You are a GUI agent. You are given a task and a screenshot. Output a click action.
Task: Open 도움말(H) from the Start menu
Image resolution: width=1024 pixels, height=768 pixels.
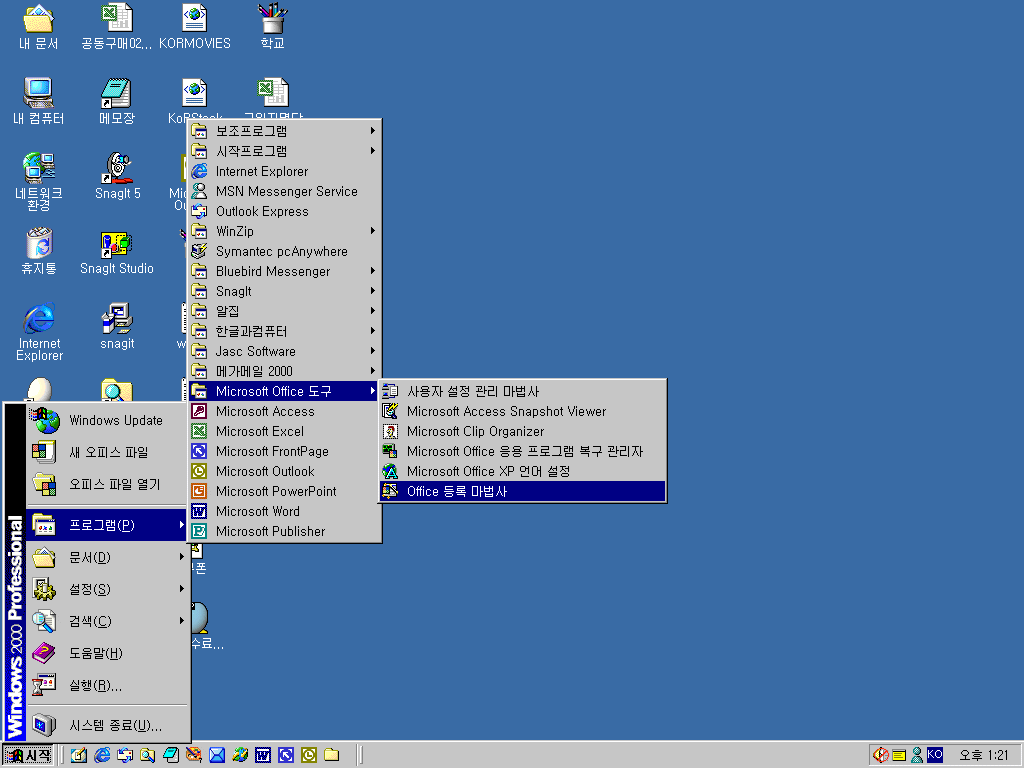click(x=107, y=653)
